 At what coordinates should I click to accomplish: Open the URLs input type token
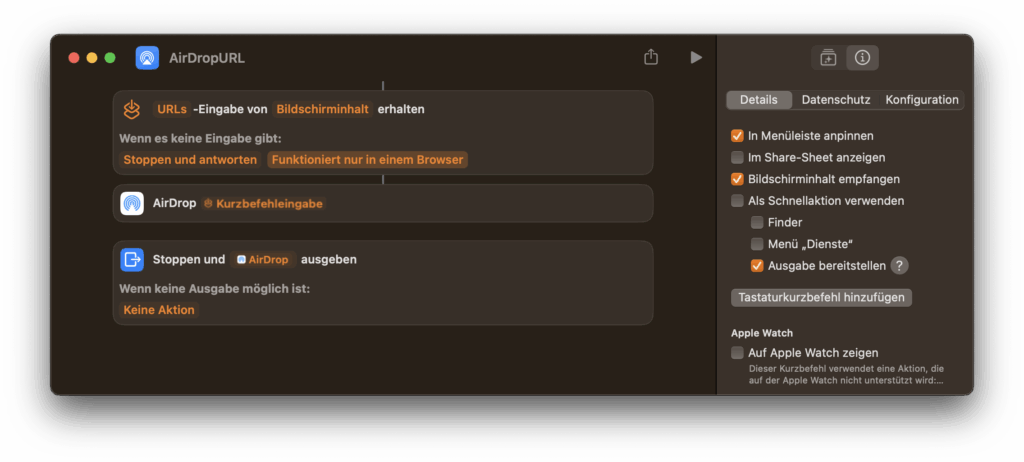pos(172,109)
